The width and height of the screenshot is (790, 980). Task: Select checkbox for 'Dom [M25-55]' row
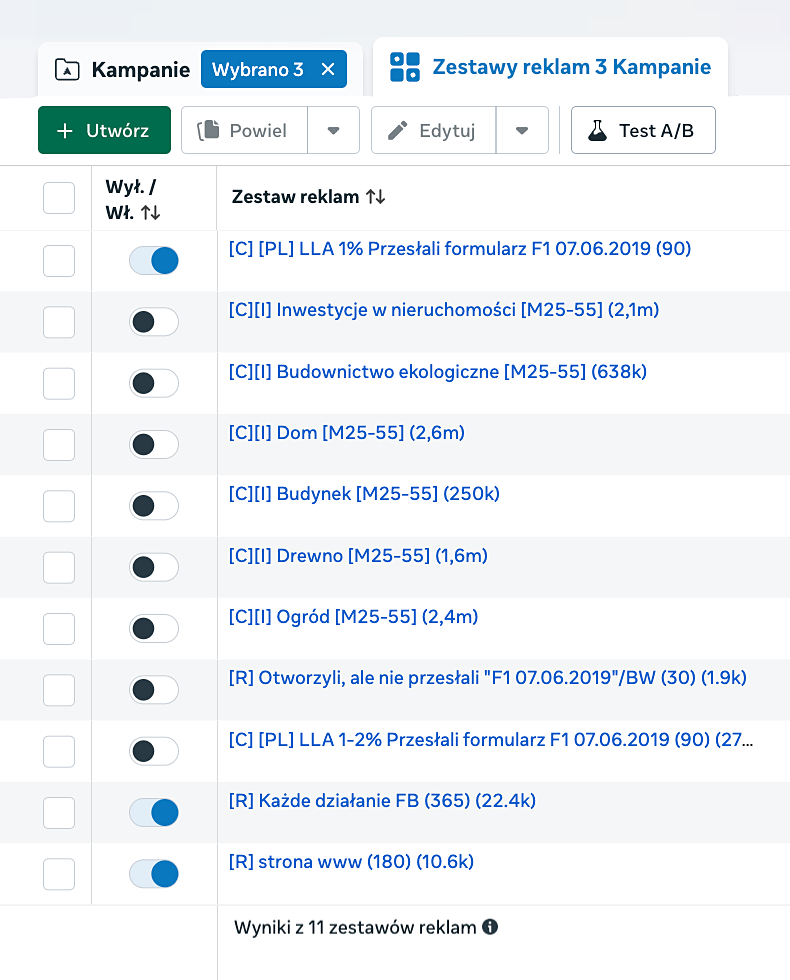click(x=59, y=445)
